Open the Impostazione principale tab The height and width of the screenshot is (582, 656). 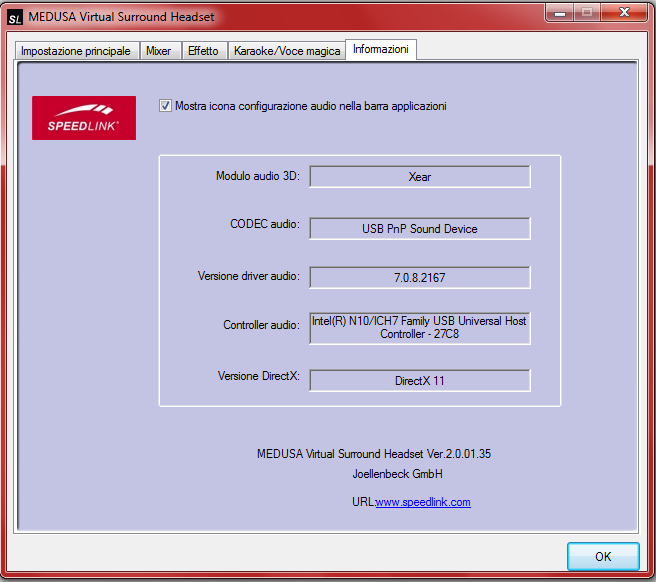tap(76, 51)
